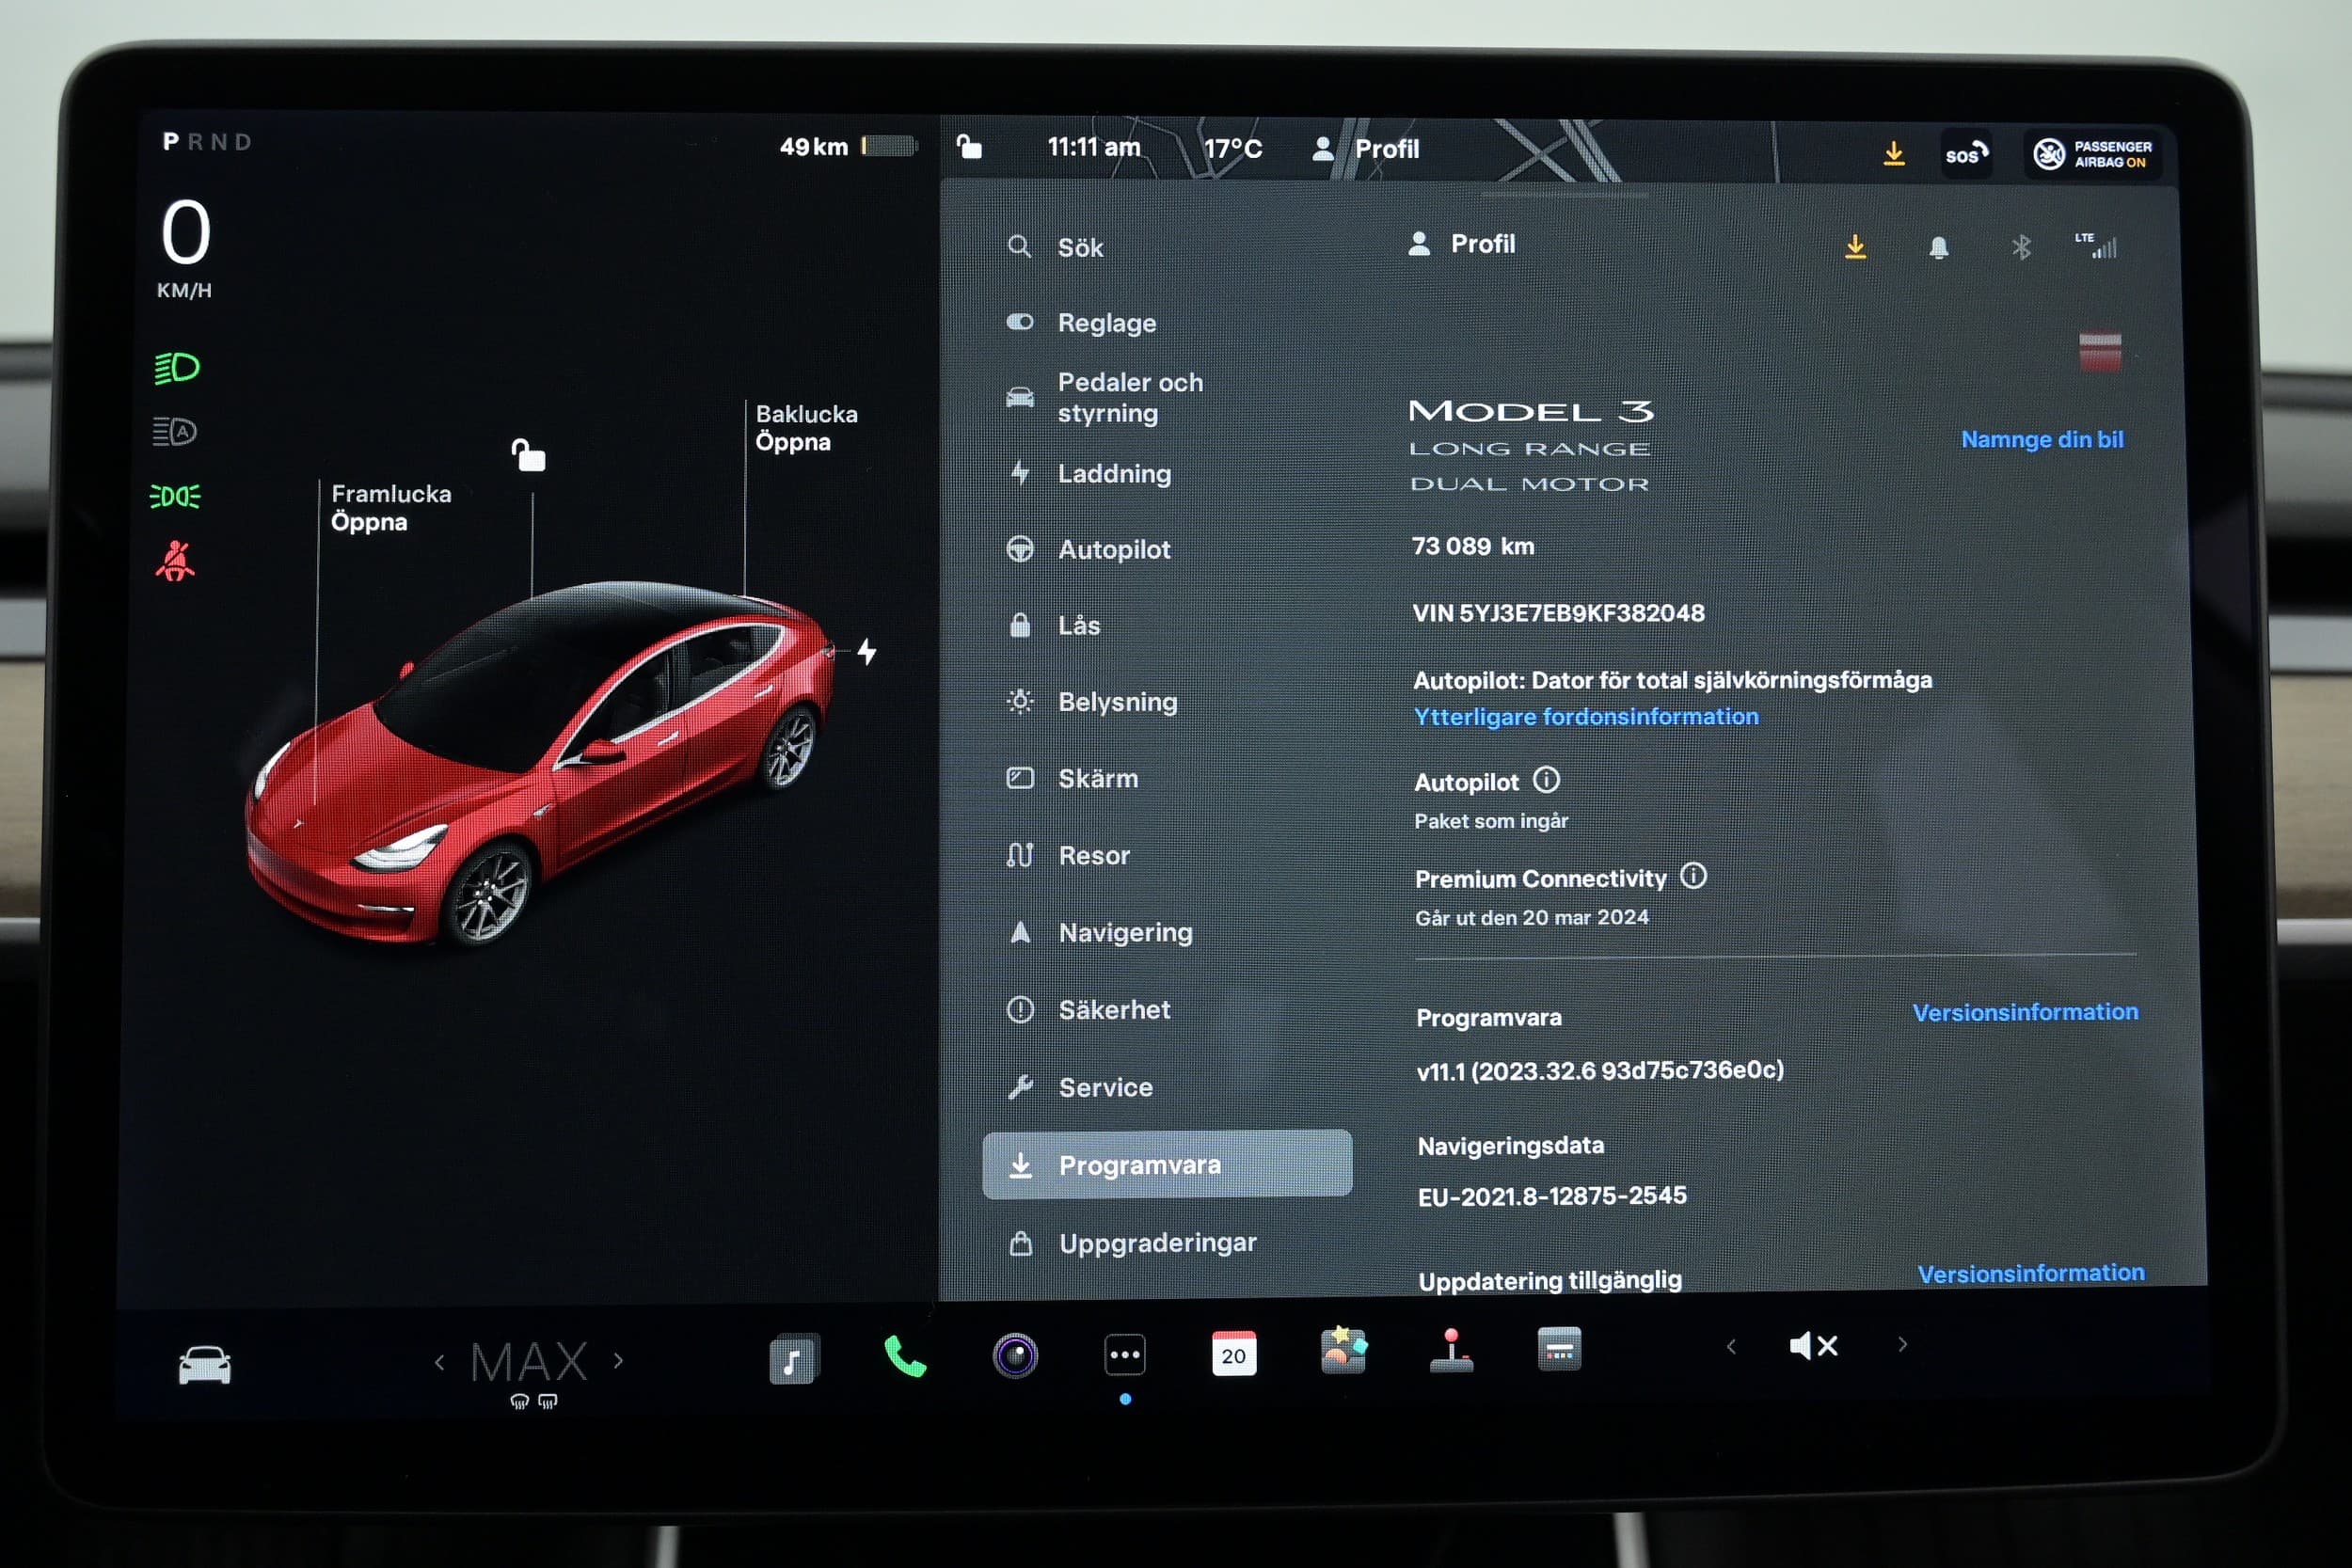Open Ytterligare fordonsinformation link

1586,717
